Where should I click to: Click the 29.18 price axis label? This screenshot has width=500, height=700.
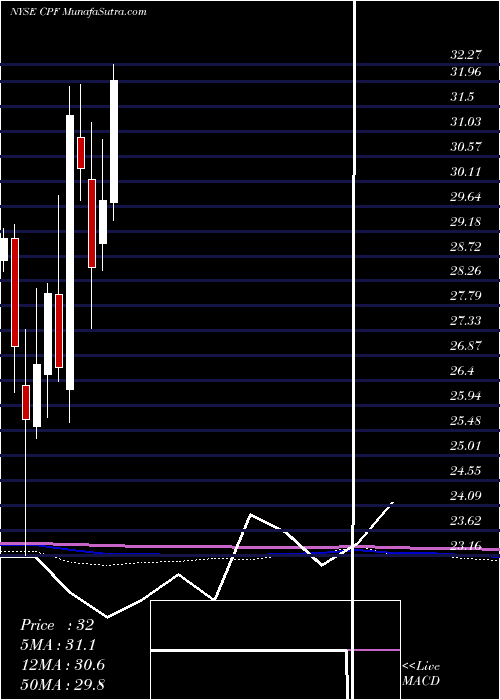[466, 221]
